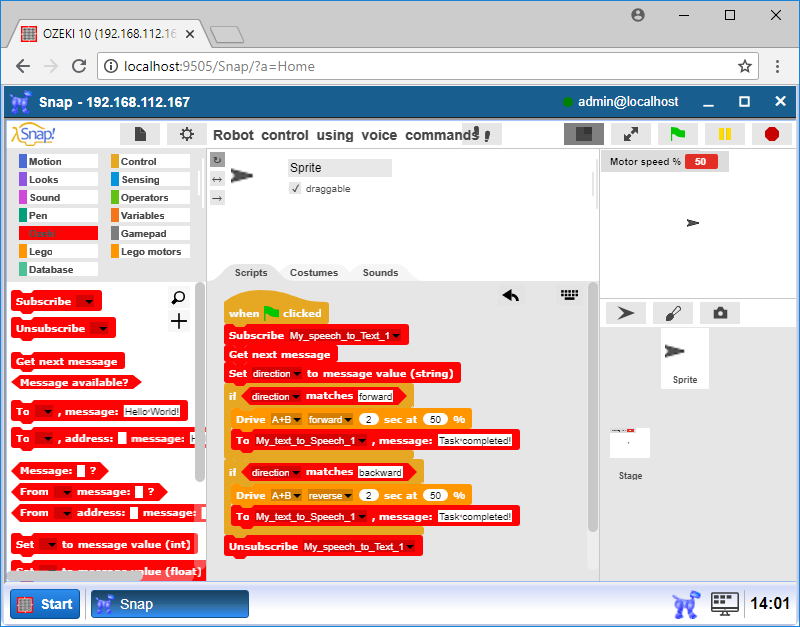Reload the browser page
Screen dimensions: 800x627
79,66
